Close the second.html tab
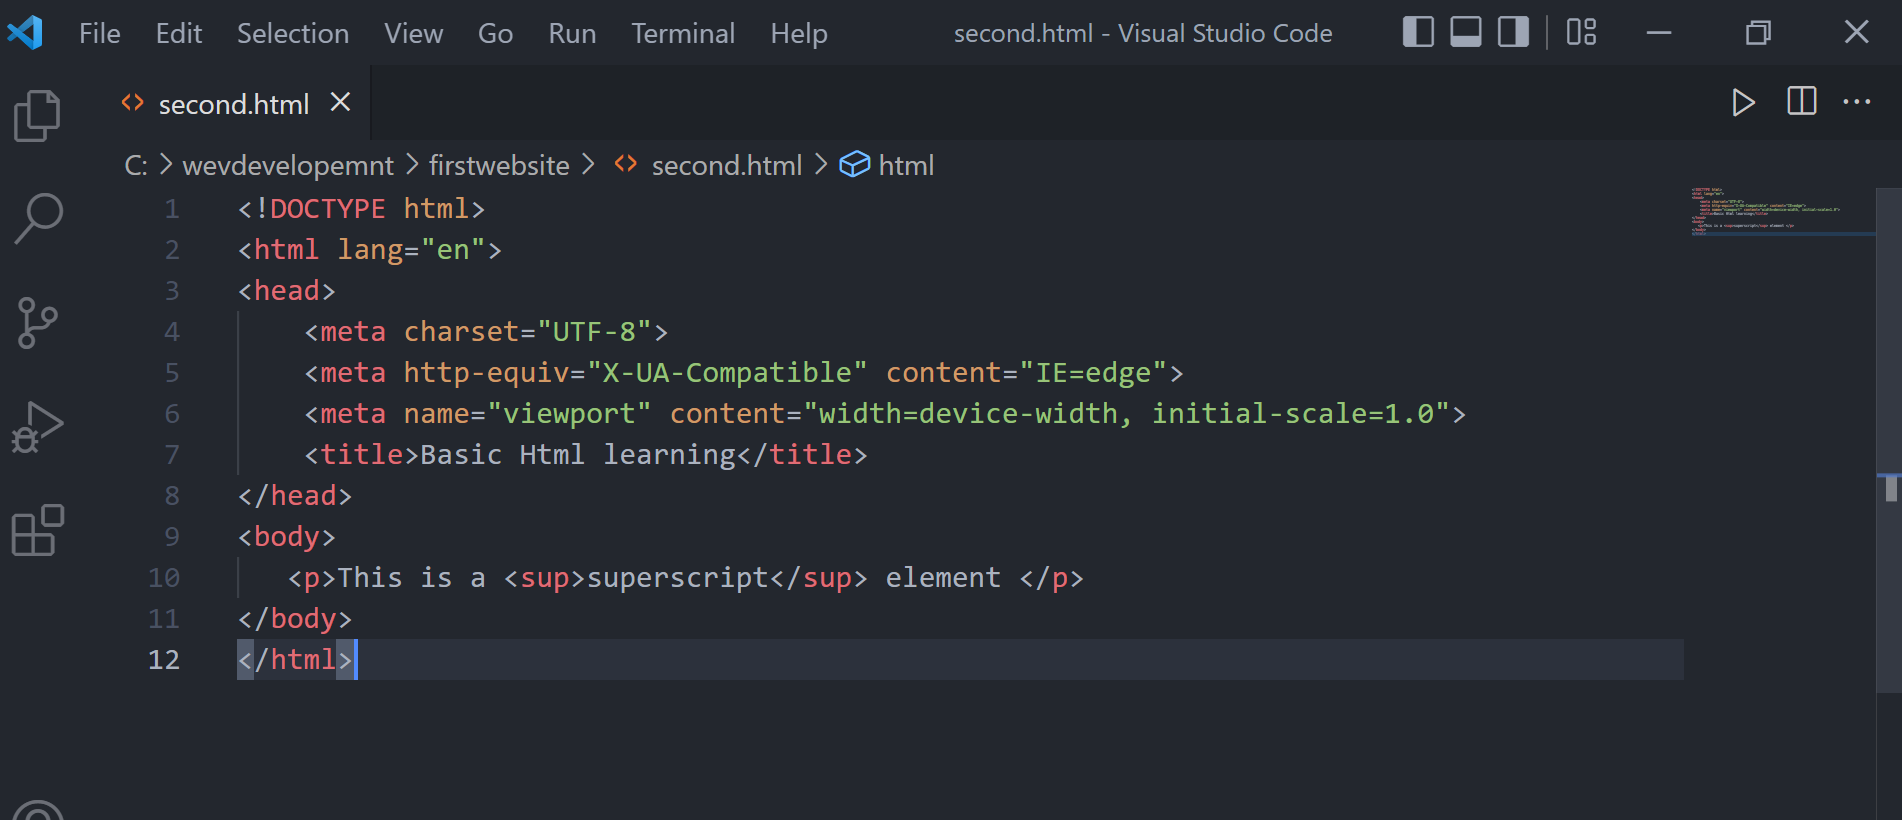1902x820 pixels. 340,102
